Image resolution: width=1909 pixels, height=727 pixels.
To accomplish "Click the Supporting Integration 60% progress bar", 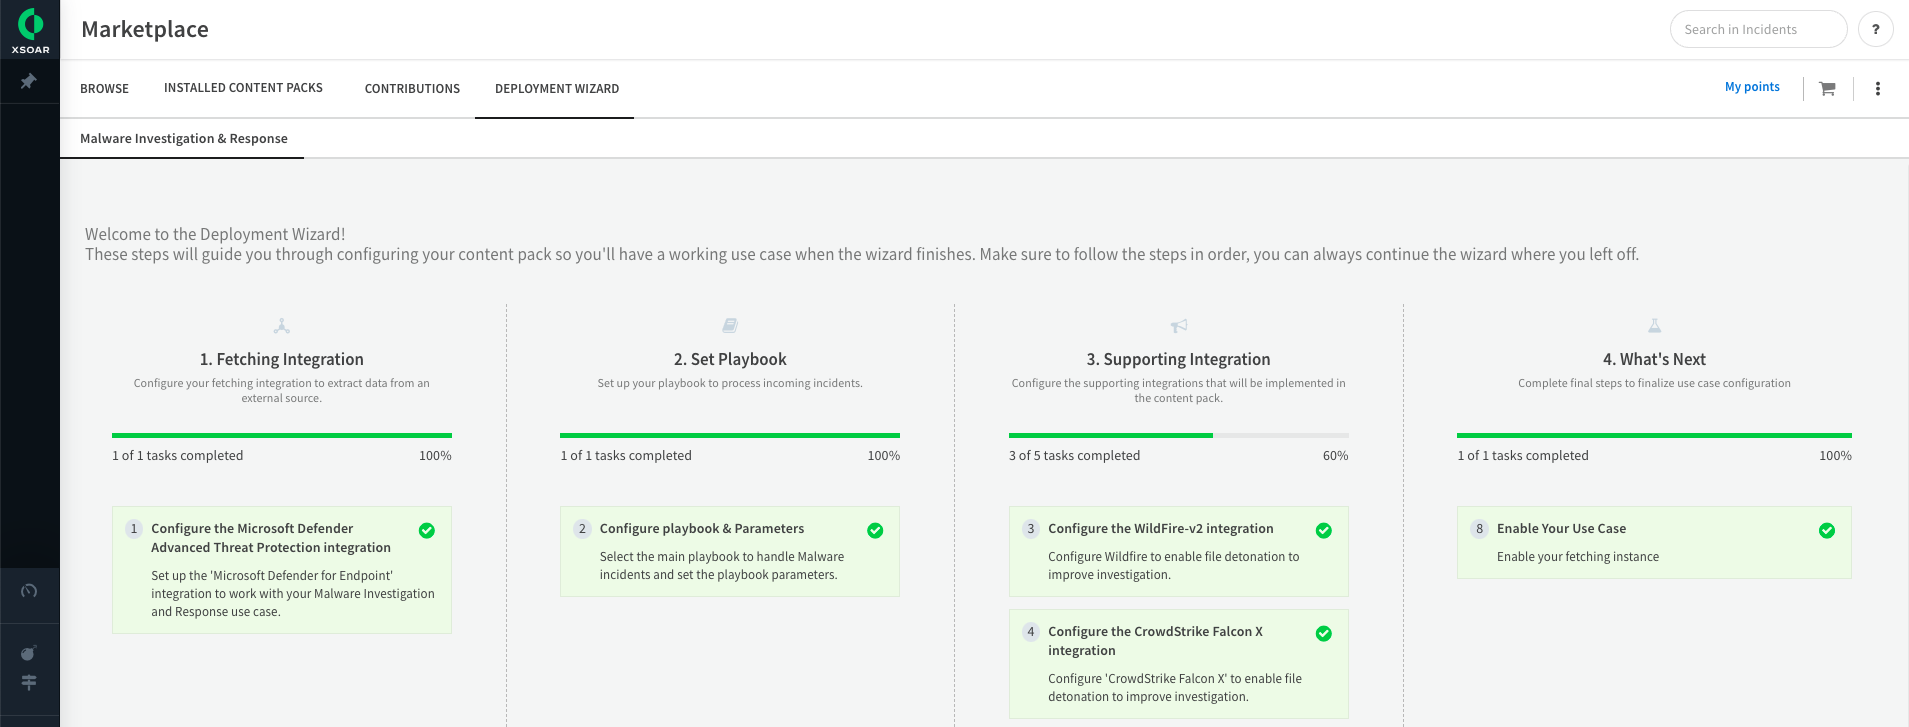I will [1178, 435].
